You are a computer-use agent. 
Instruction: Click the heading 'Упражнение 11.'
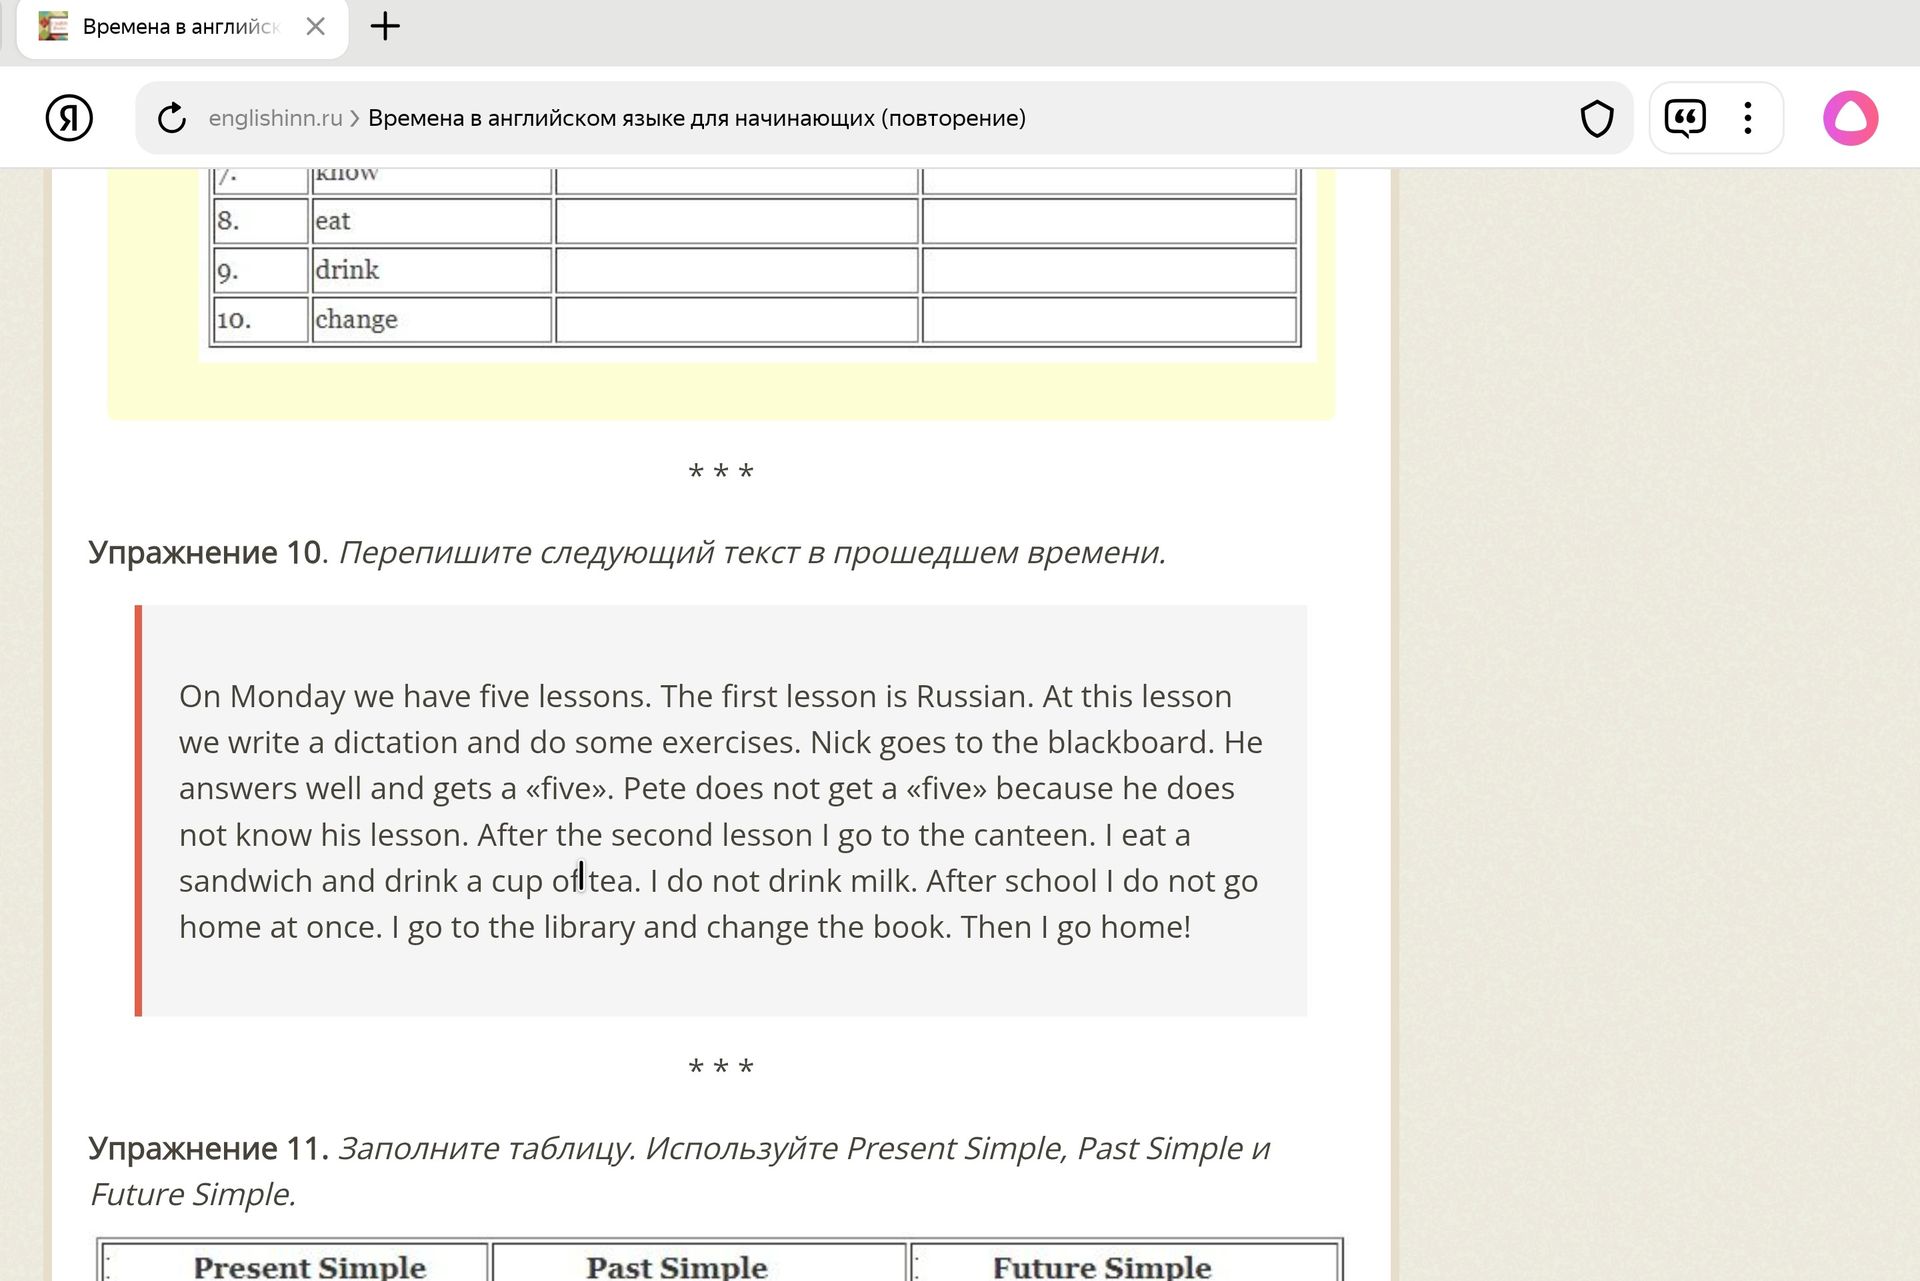(208, 1148)
